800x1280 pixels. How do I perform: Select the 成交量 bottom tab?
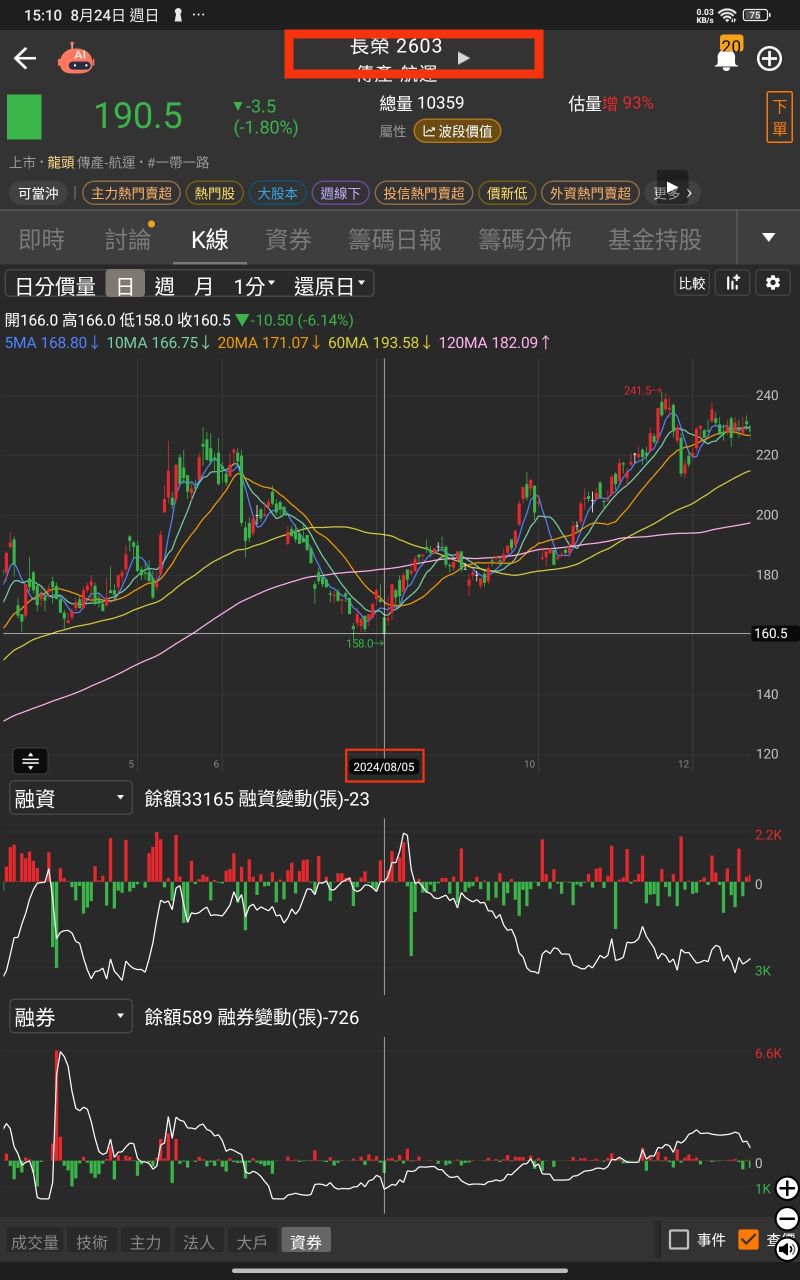(x=35, y=1241)
